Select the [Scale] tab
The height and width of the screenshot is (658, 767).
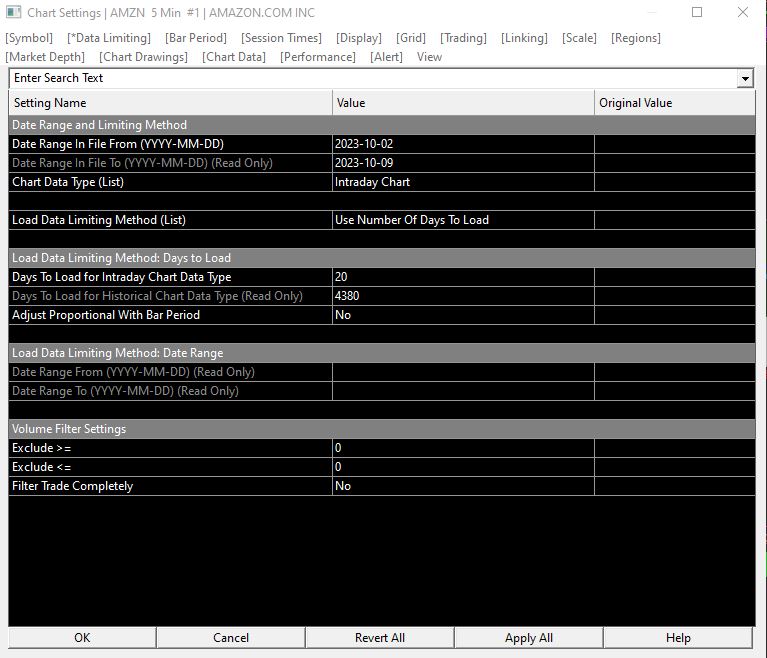click(579, 38)
